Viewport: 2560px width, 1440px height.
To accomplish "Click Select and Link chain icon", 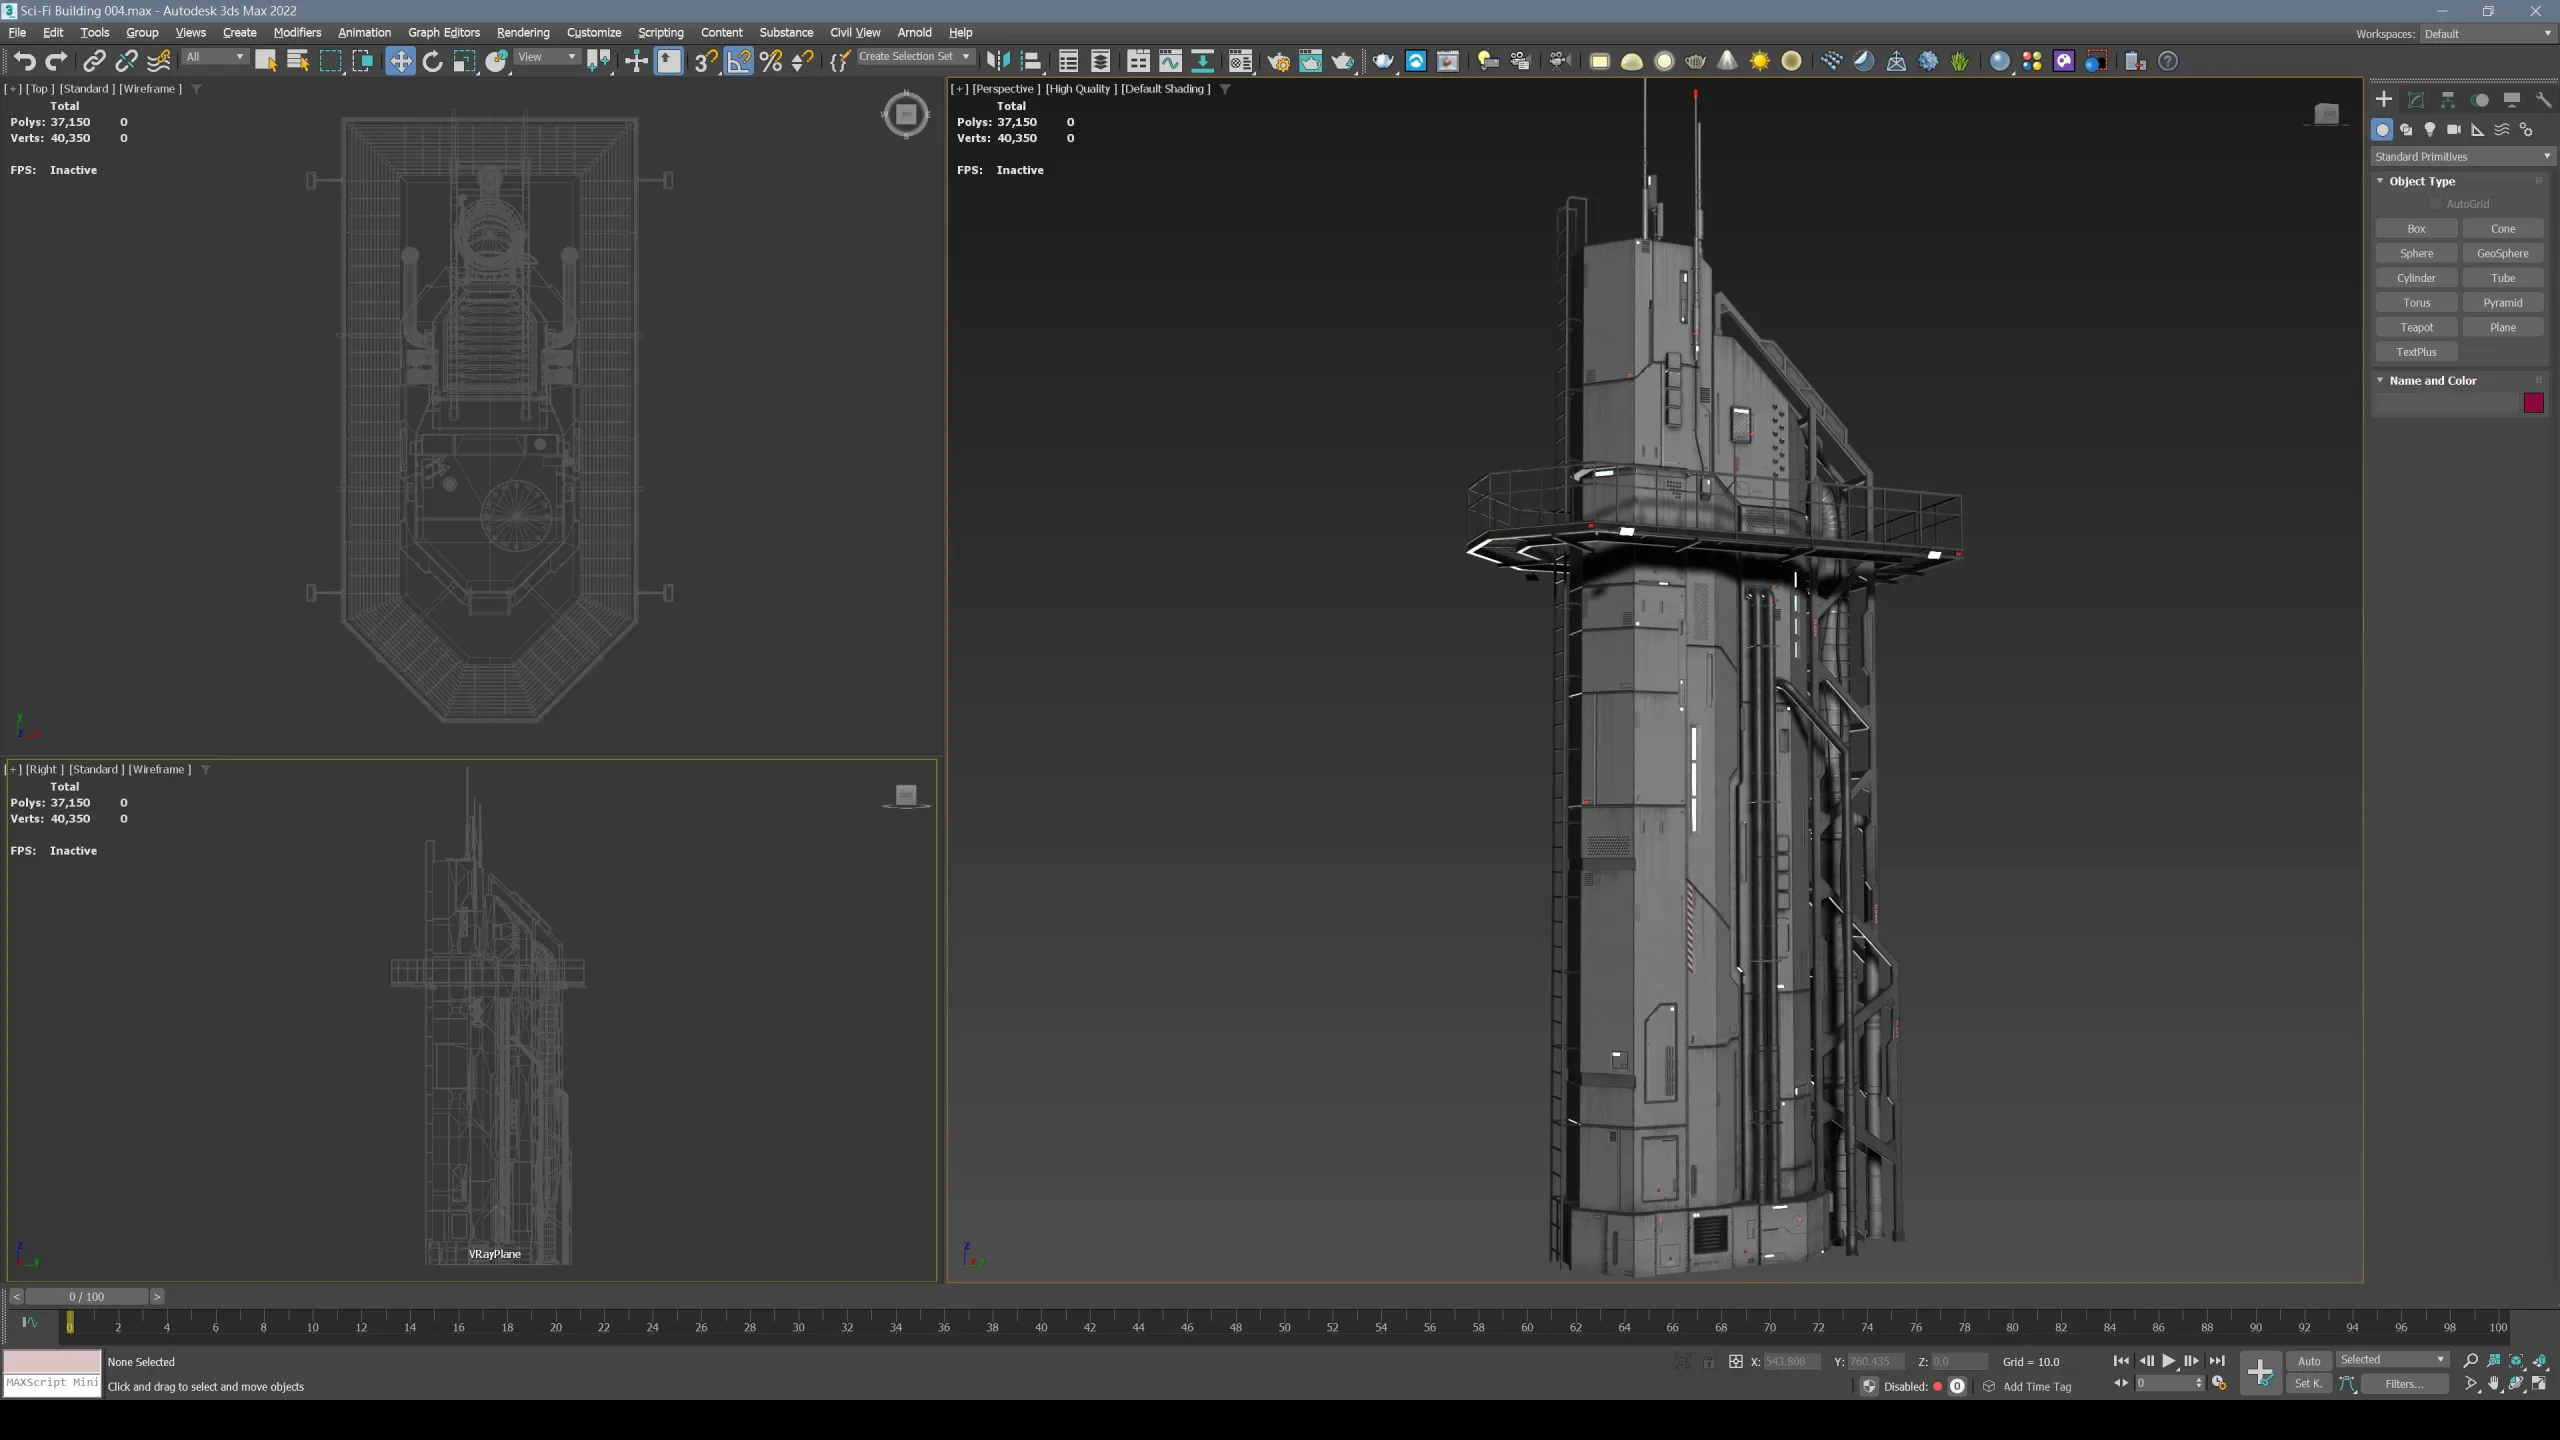I will click(x=93, y=62).
